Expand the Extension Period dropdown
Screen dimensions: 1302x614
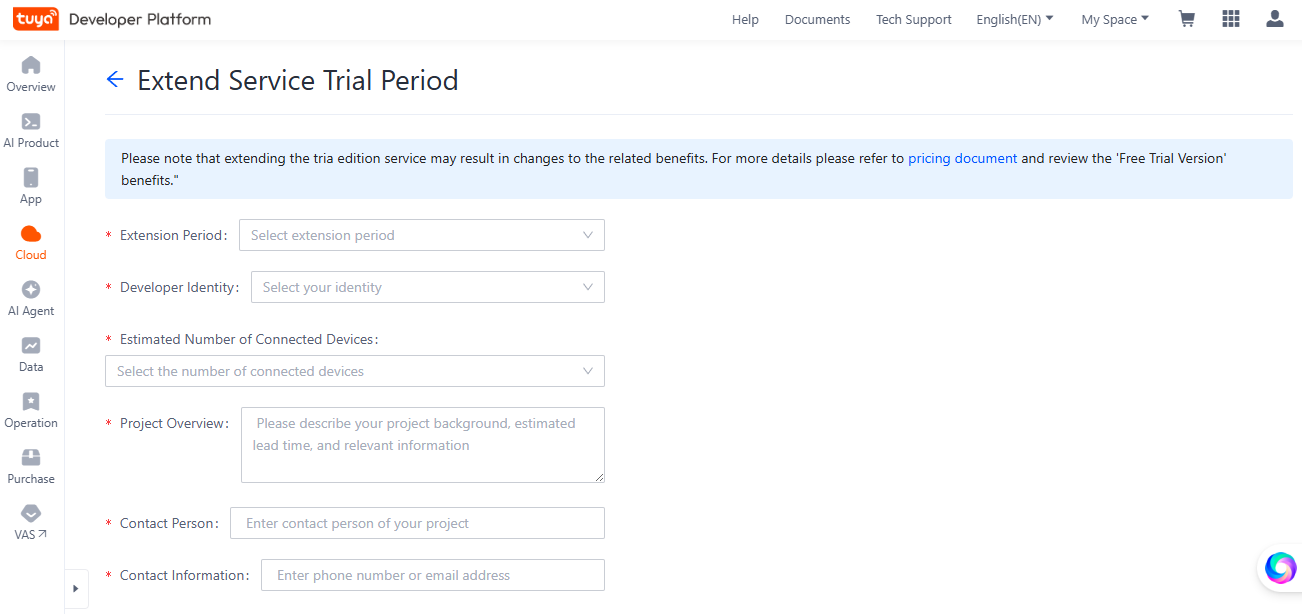pos(422,235)
